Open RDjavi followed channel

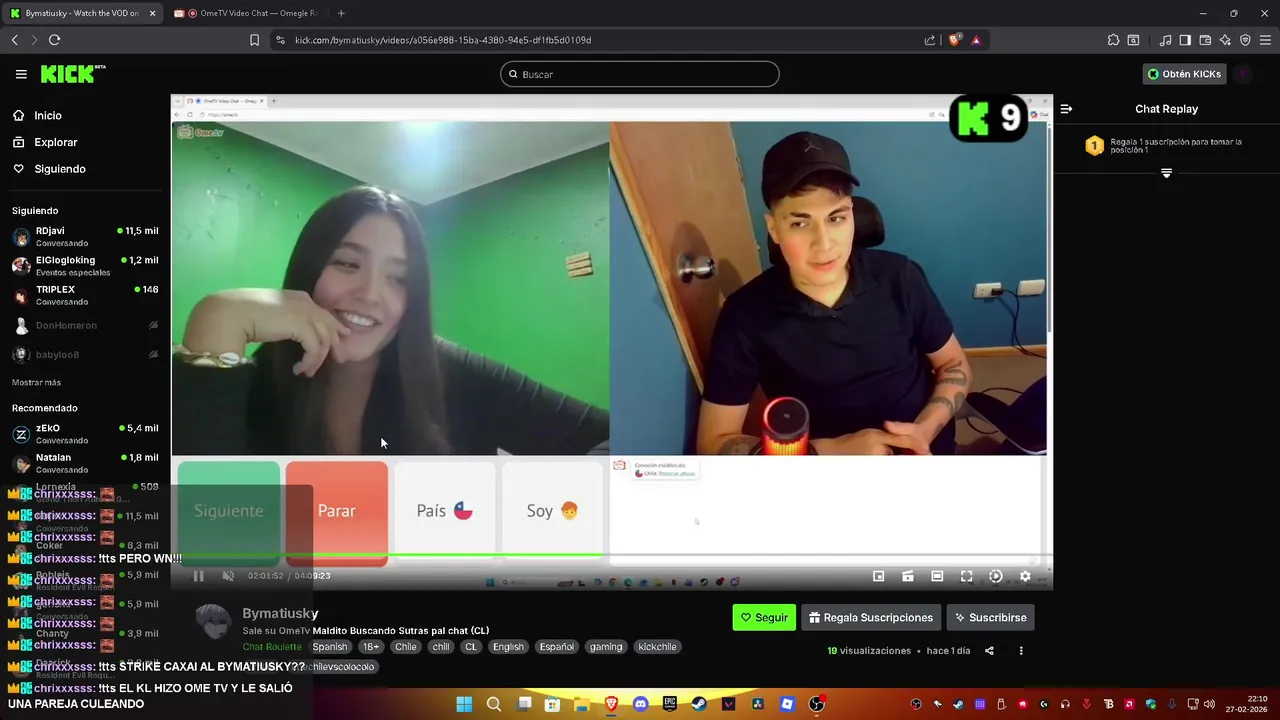tap(84, 237)
